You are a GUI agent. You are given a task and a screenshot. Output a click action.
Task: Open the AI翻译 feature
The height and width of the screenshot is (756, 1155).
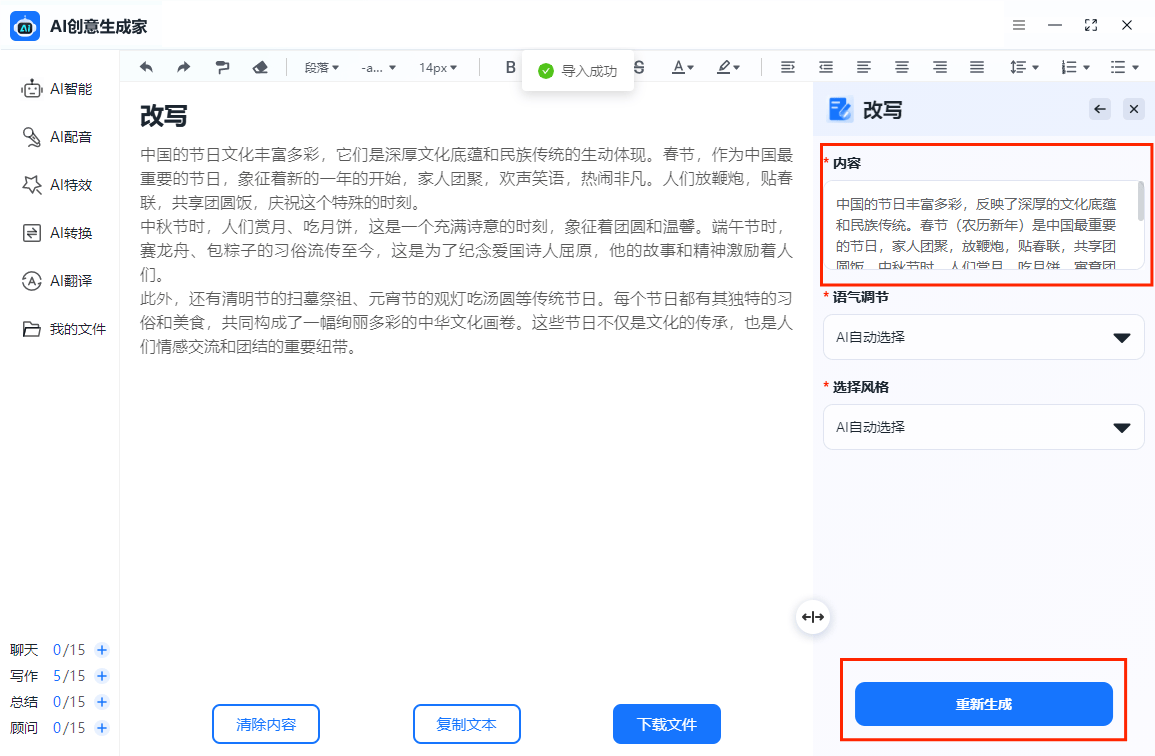tap(60, 280)
